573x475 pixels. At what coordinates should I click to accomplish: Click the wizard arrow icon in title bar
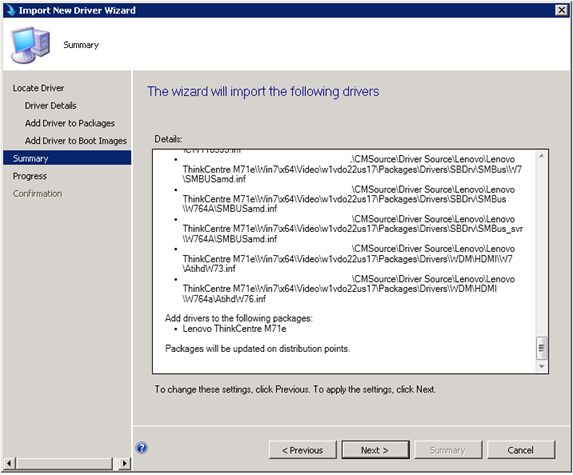pyautogui.click(x=11, y=10)
